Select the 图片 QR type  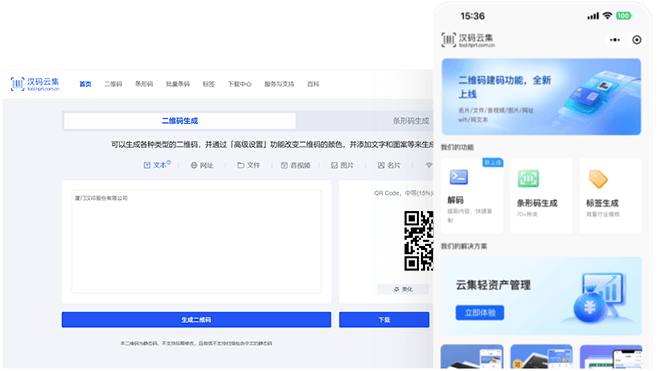click(342, 166)
